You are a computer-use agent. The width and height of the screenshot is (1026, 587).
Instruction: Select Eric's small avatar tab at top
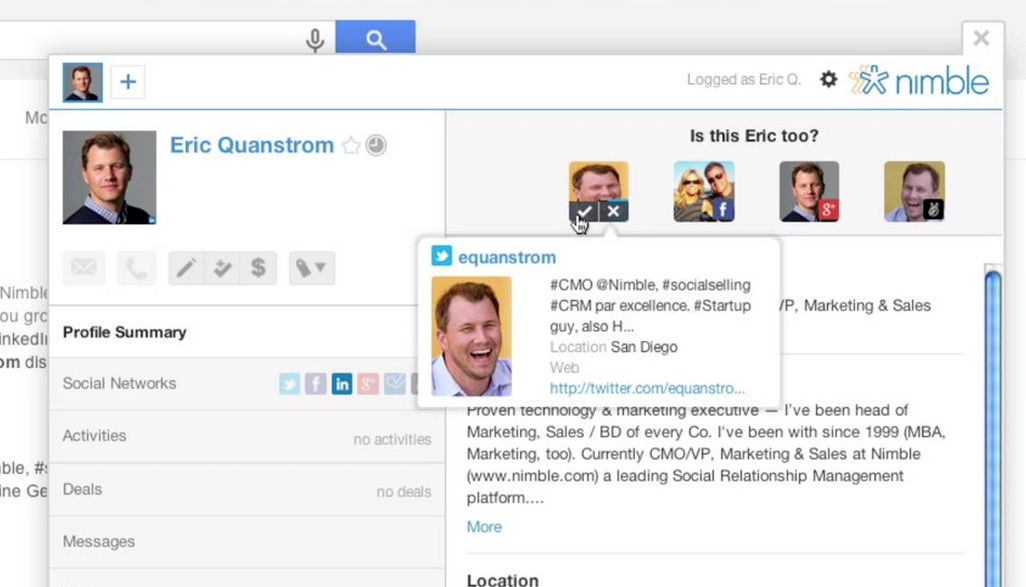click(x=82, y=82)
